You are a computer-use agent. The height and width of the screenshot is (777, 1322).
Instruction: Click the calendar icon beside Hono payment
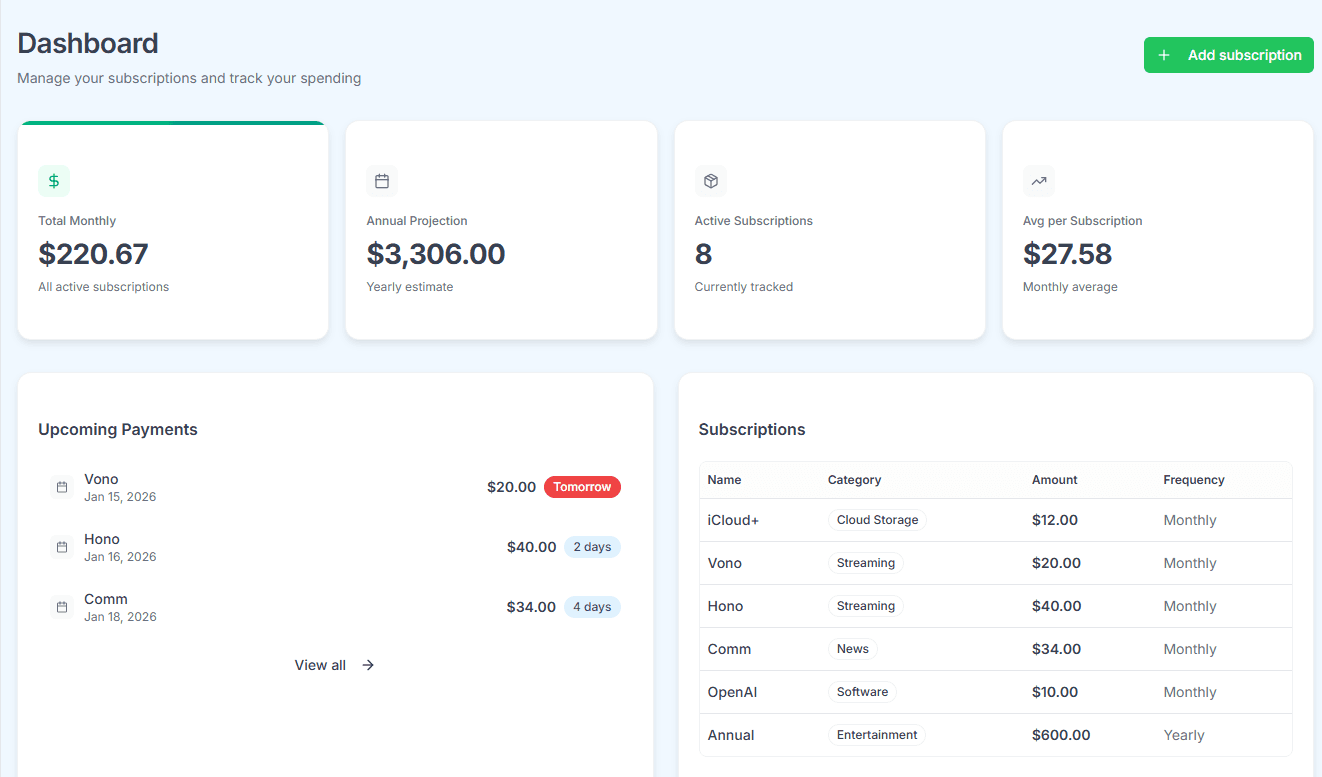(62, 547)
